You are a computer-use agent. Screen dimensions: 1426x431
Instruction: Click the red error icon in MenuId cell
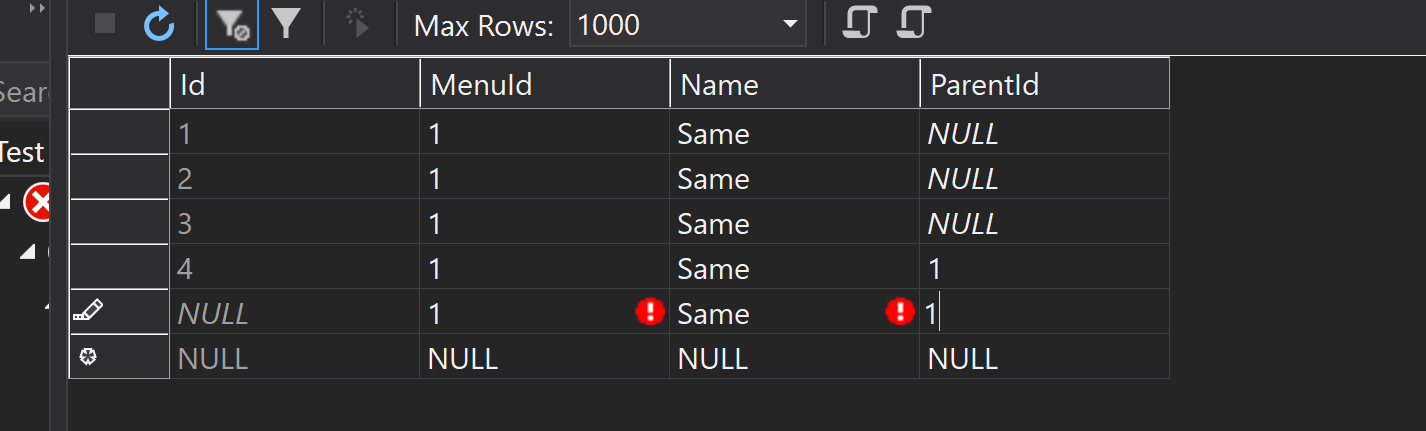650,313
